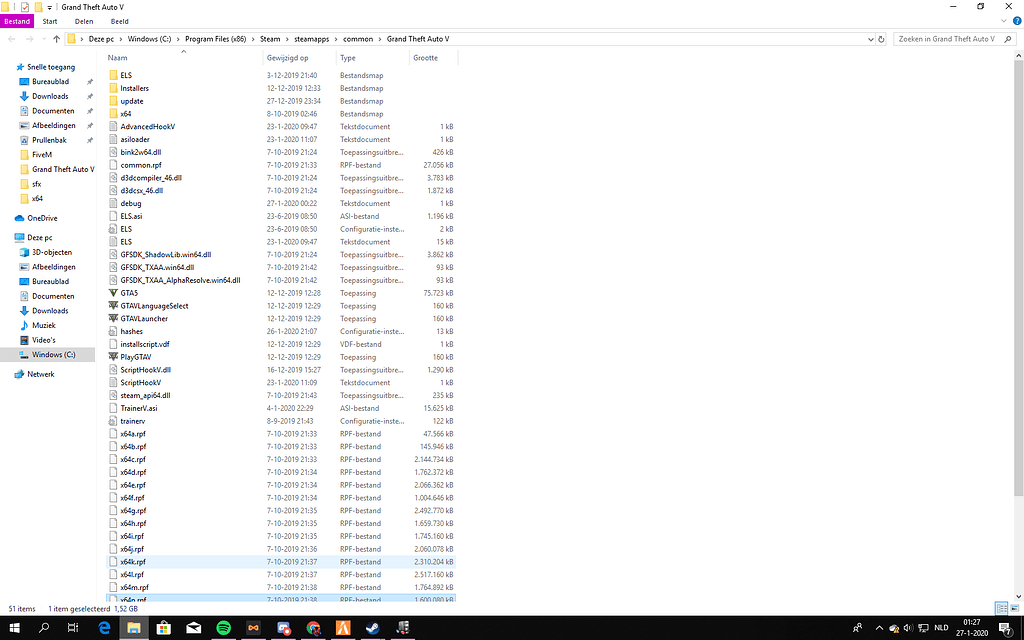Select the bink2w64.dll file icon
Viewport: 1024px width, 640px height.
pos(114,152)
